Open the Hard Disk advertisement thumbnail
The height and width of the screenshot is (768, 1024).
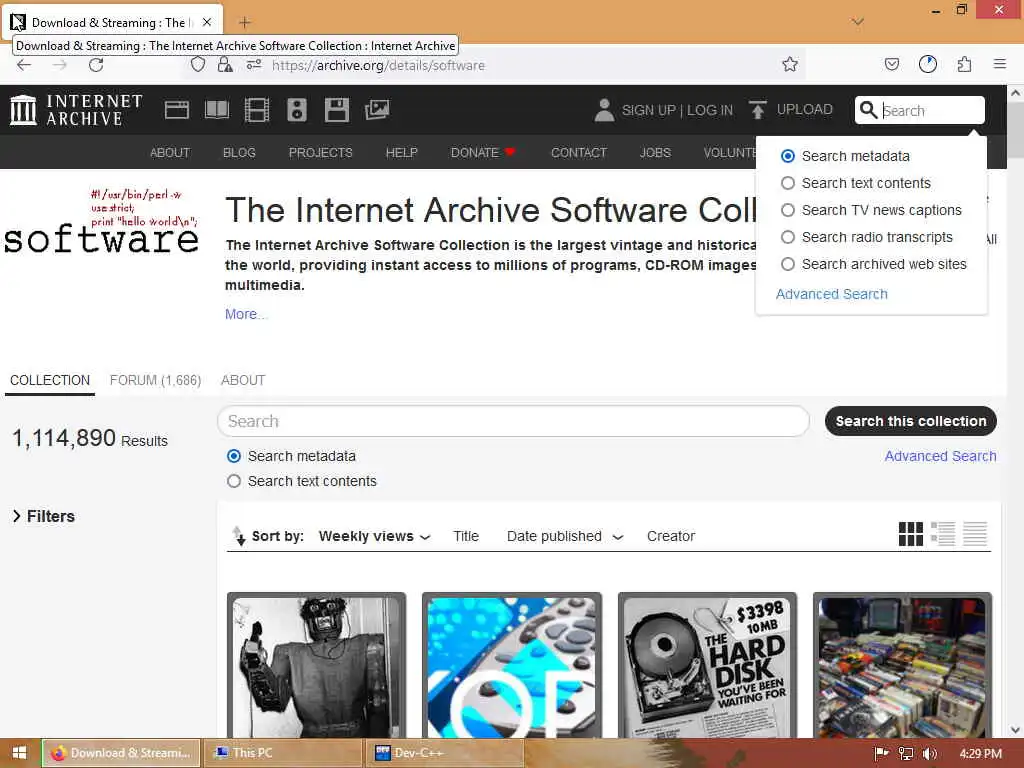pos(707,666)
